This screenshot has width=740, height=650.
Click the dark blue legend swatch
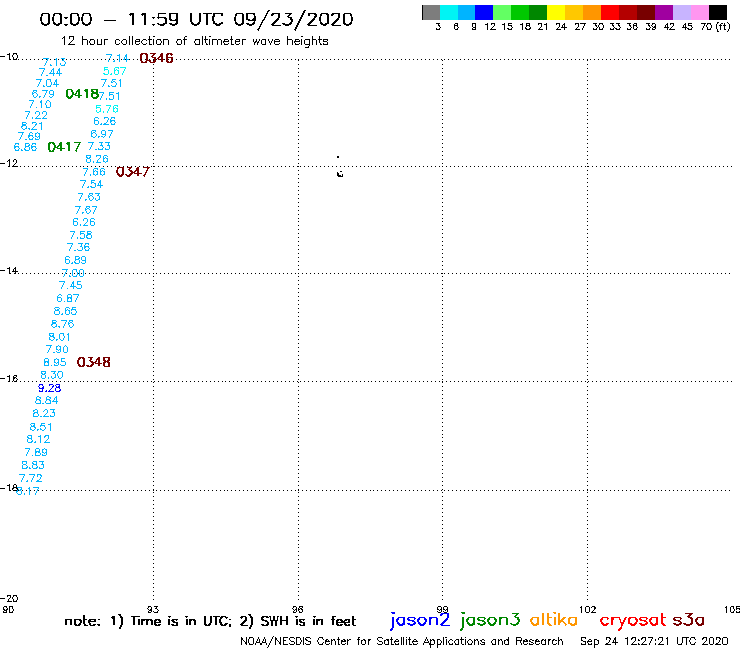[484, 12]
